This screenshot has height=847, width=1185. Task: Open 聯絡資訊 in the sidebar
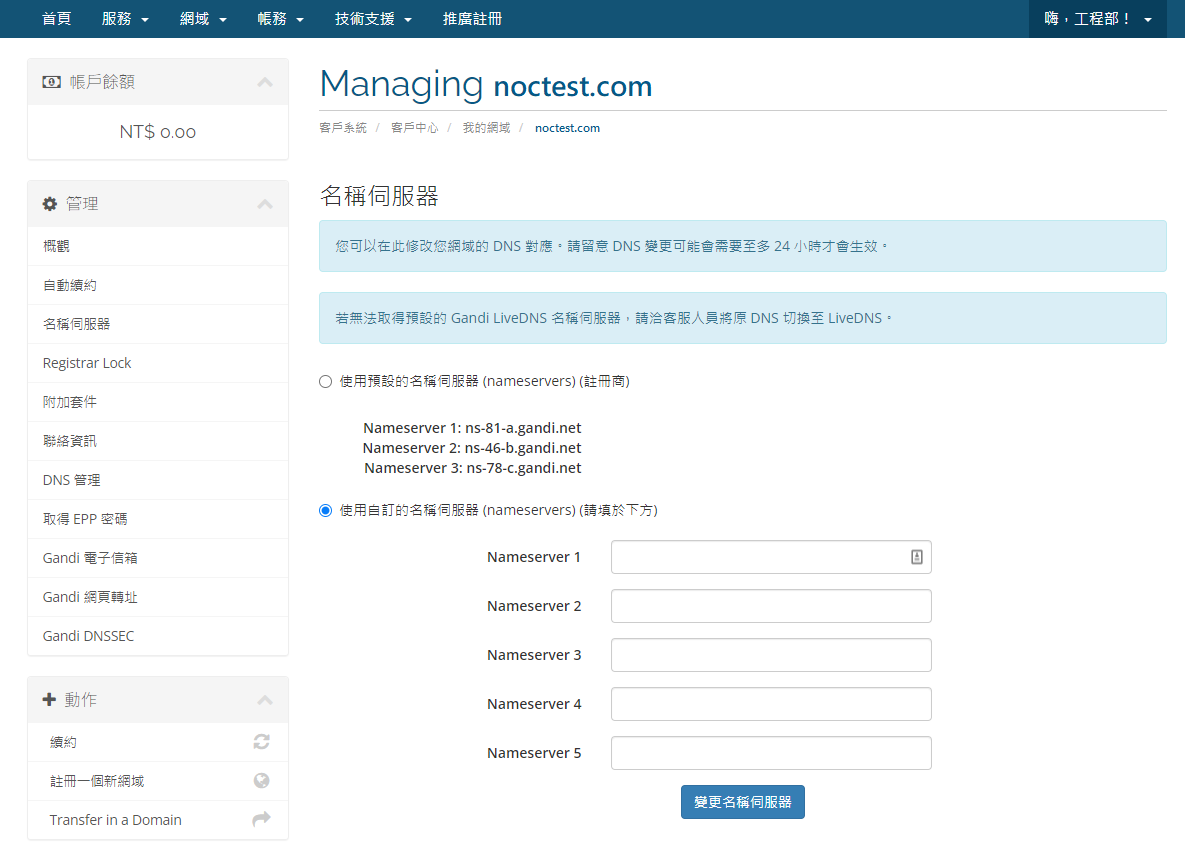[158, 441]
